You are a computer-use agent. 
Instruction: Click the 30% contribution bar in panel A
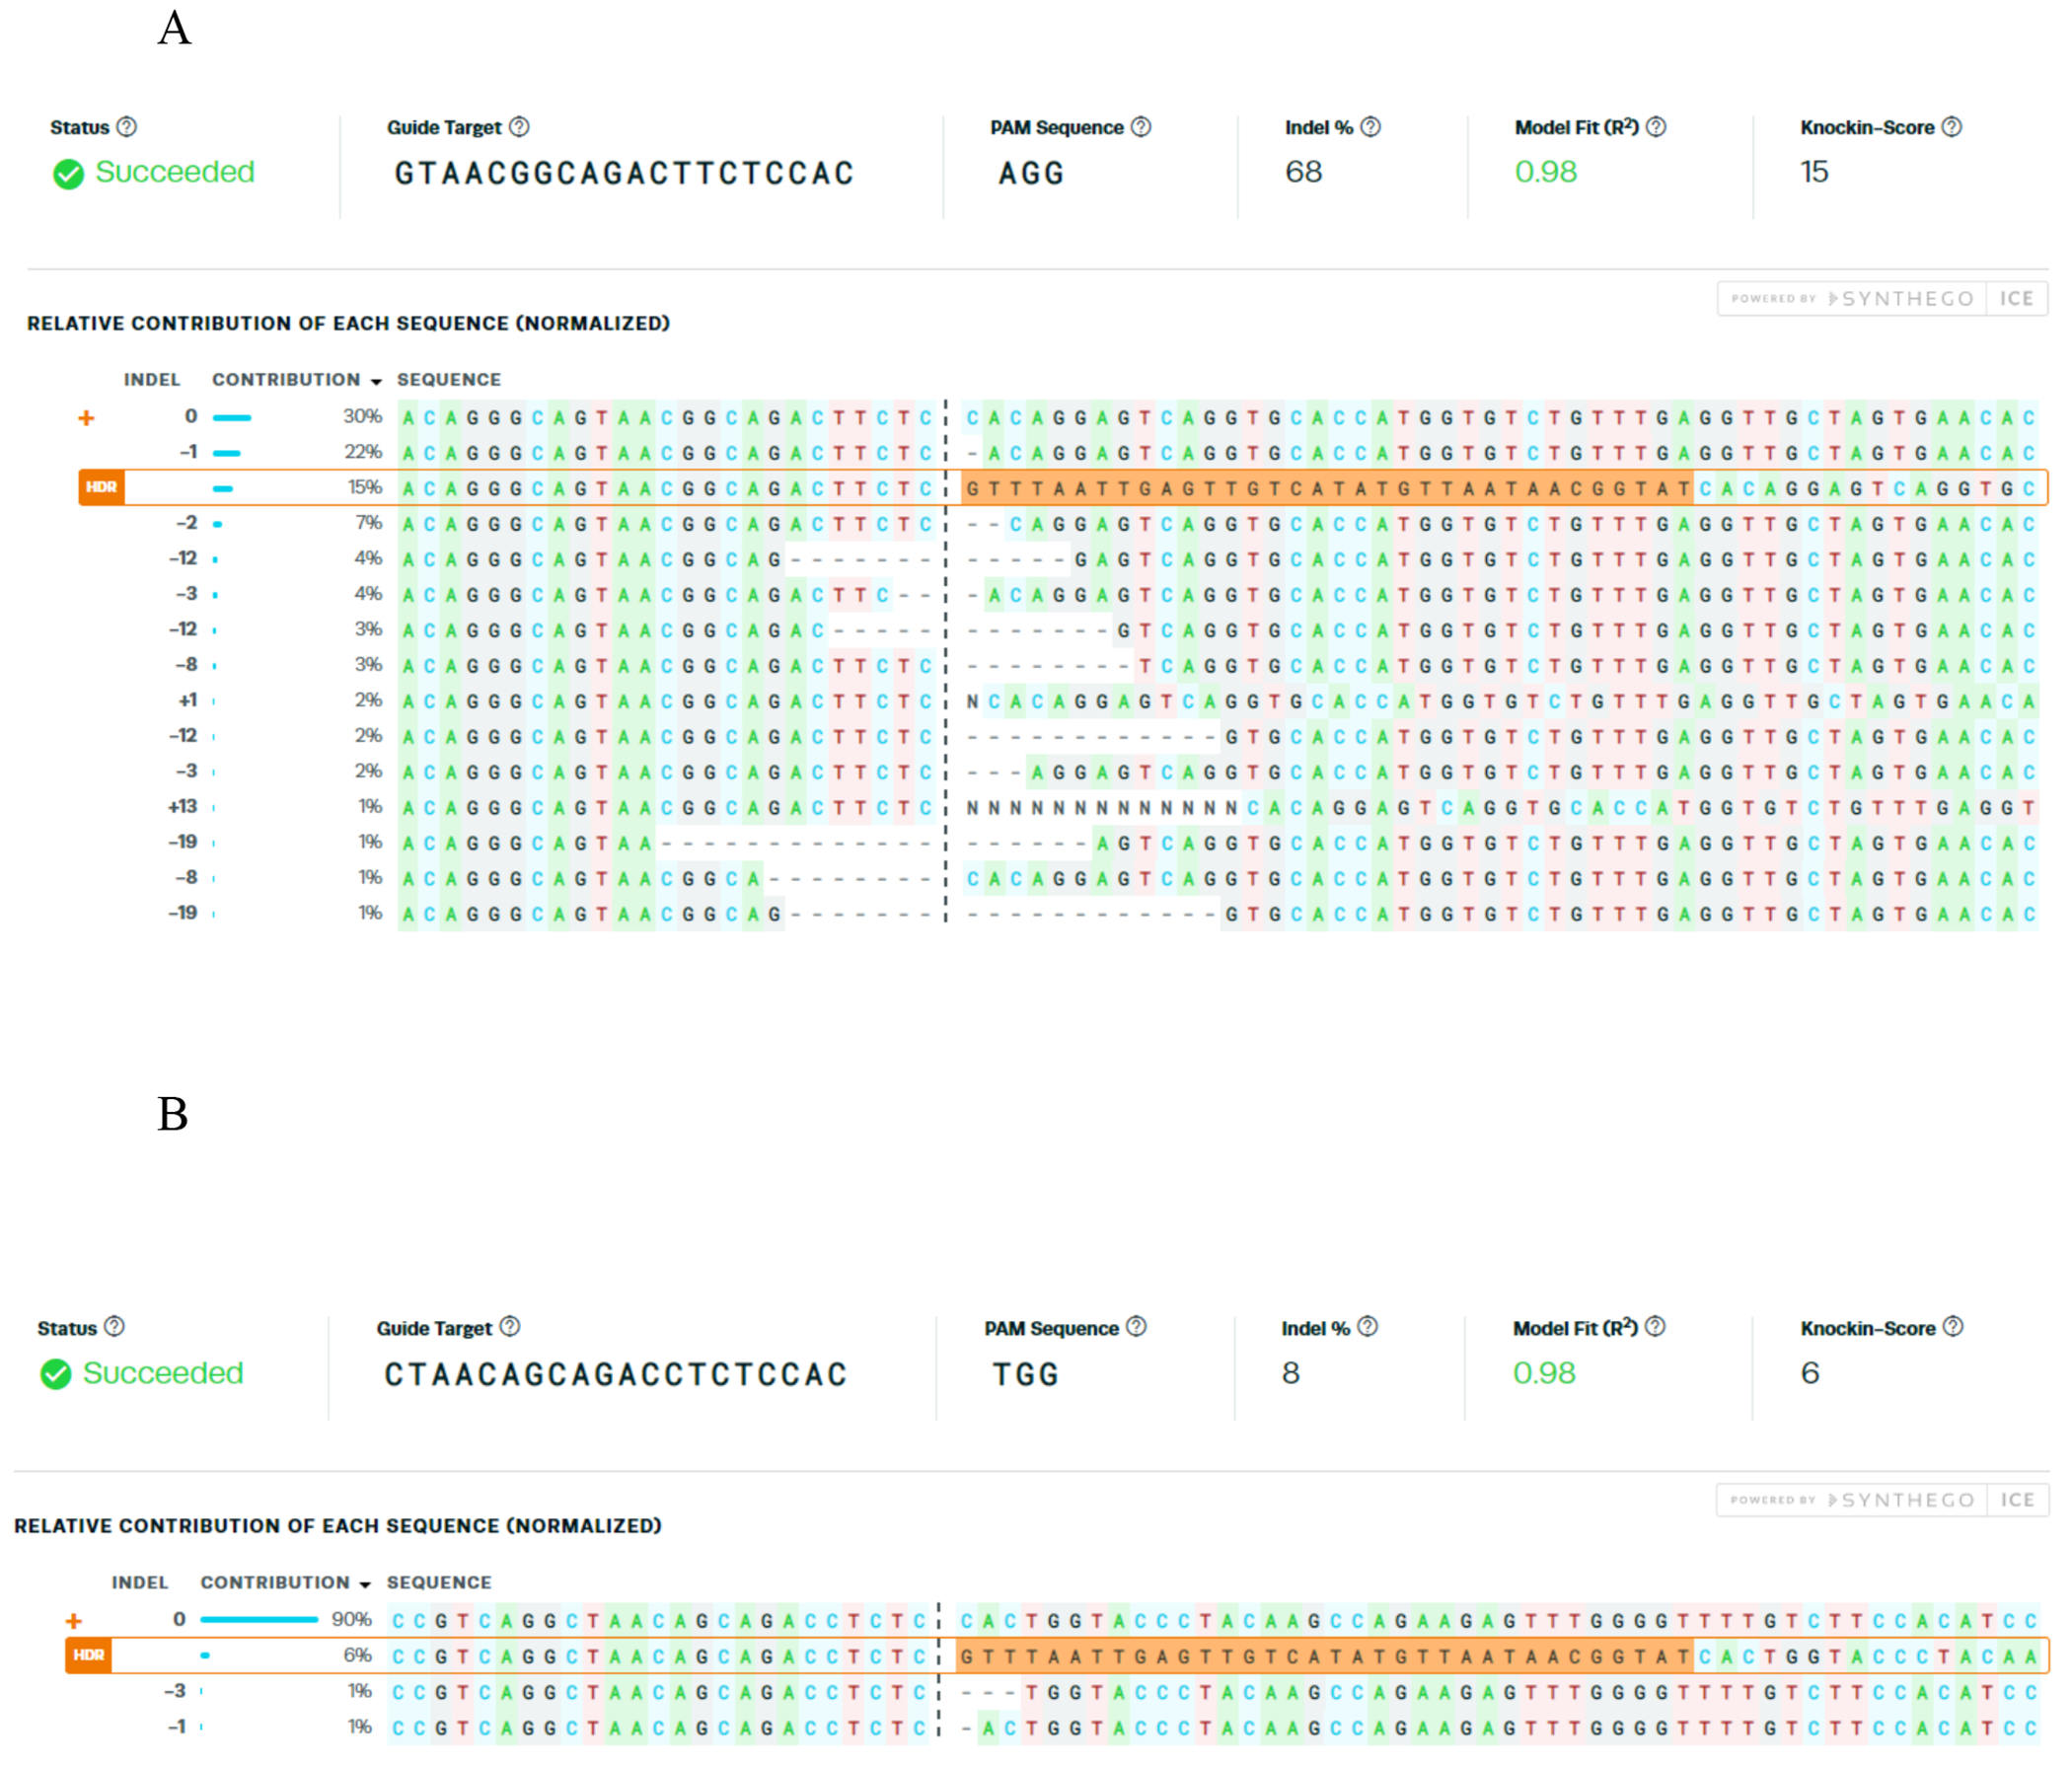232,418
